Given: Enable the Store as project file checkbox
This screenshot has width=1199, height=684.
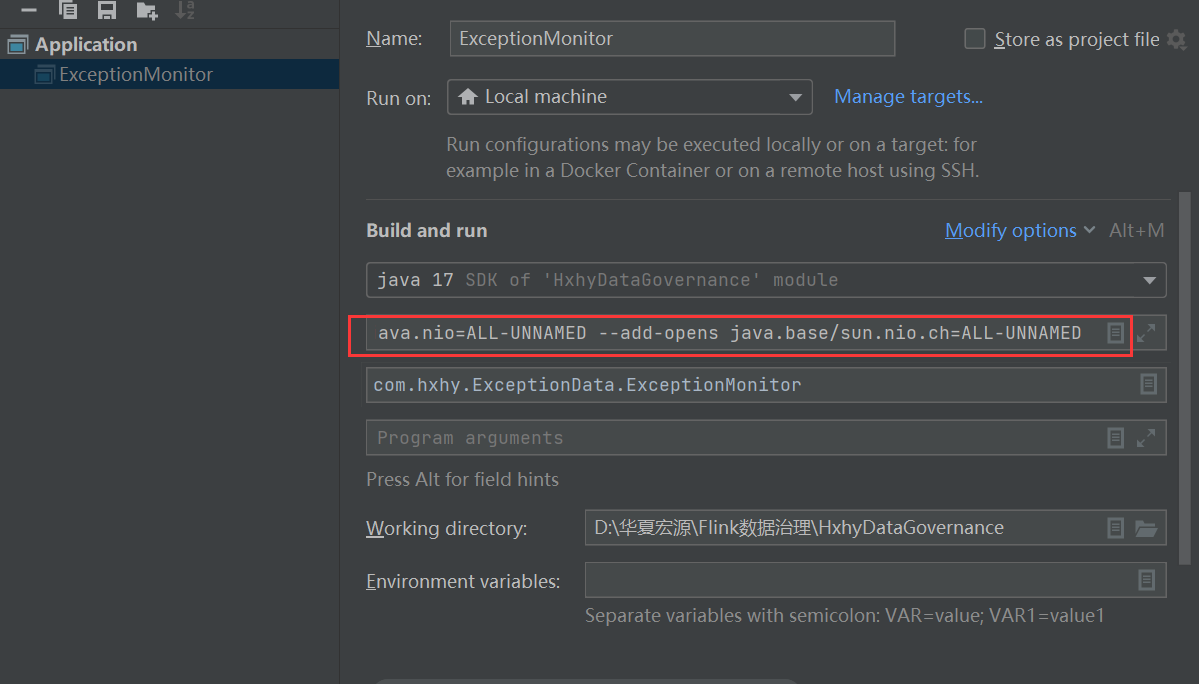Looking at the screenshot, I should point(974,39).
